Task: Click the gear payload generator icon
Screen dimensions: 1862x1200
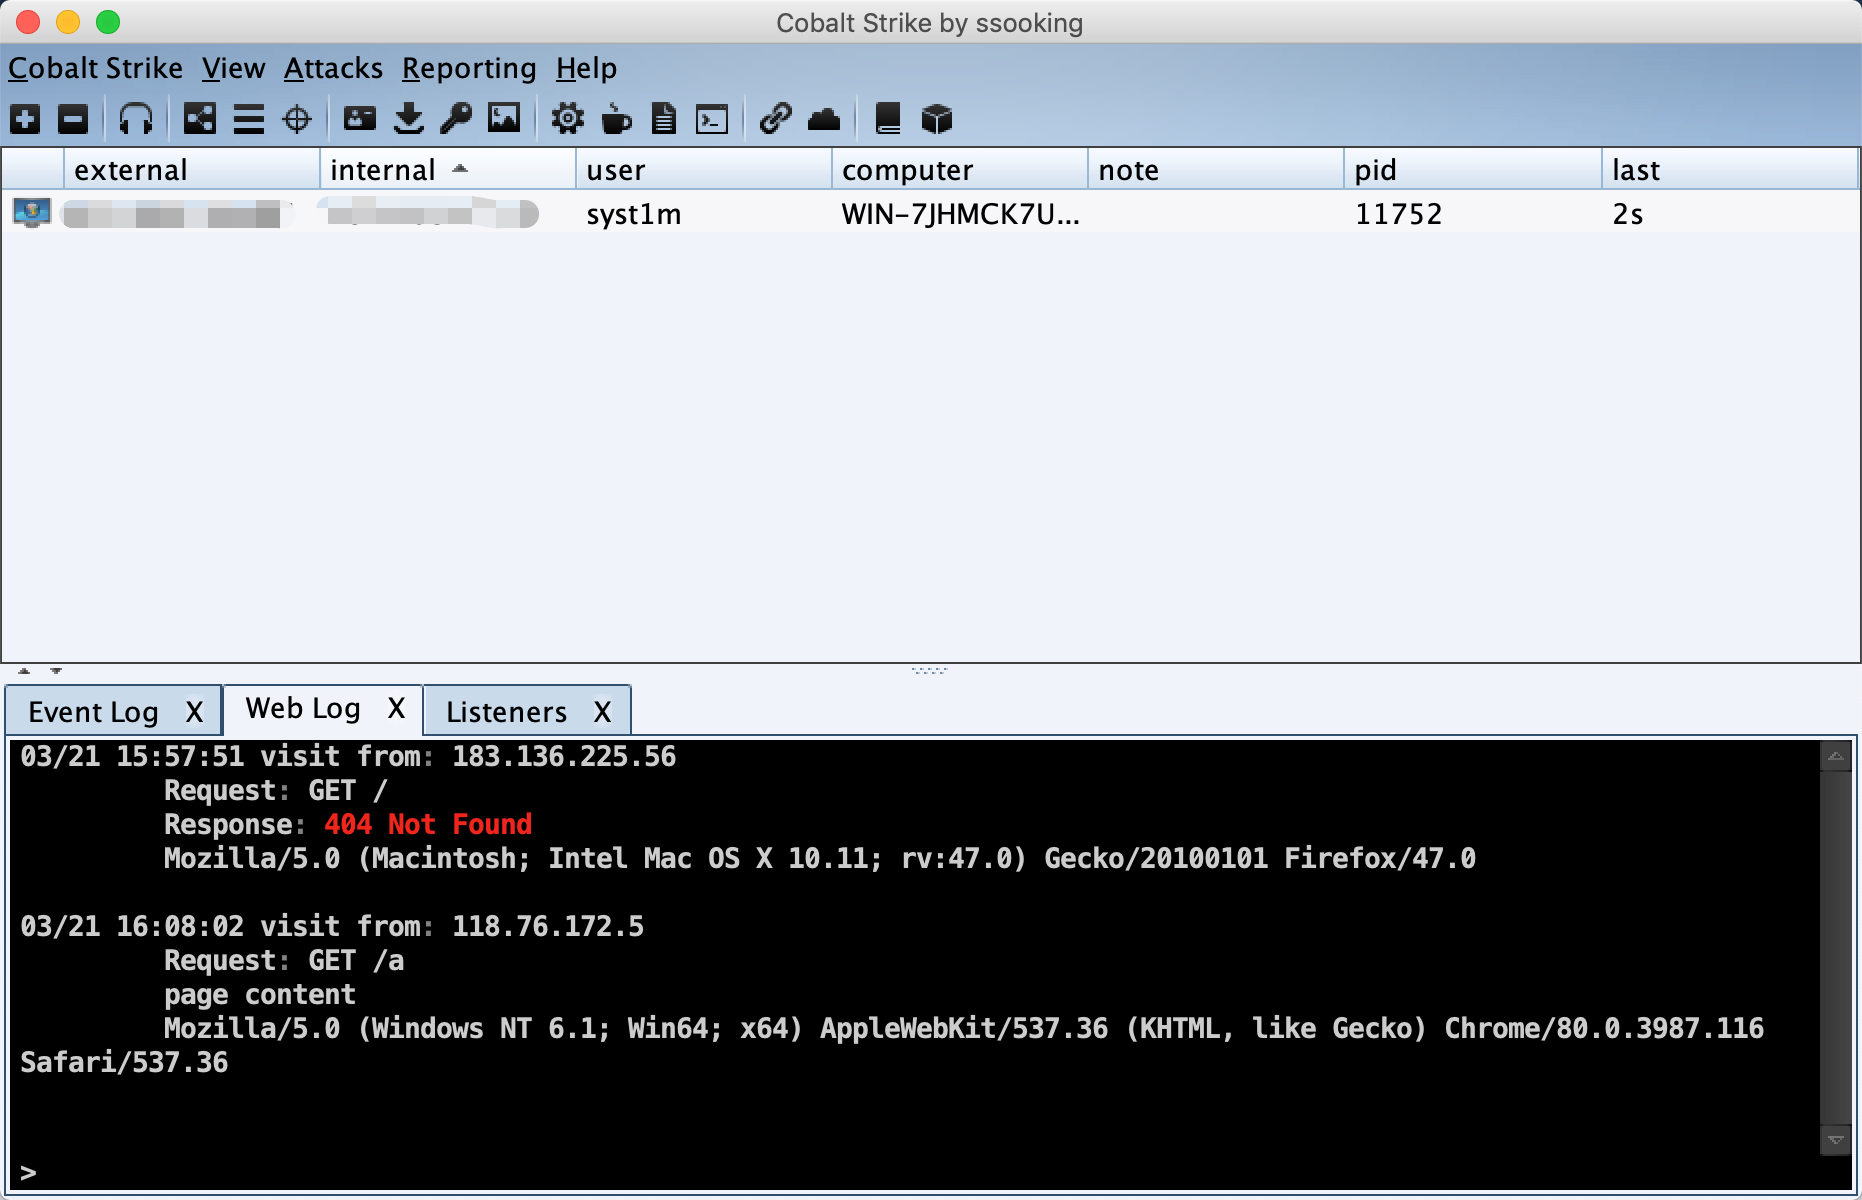Action: [x=567, y=119]
